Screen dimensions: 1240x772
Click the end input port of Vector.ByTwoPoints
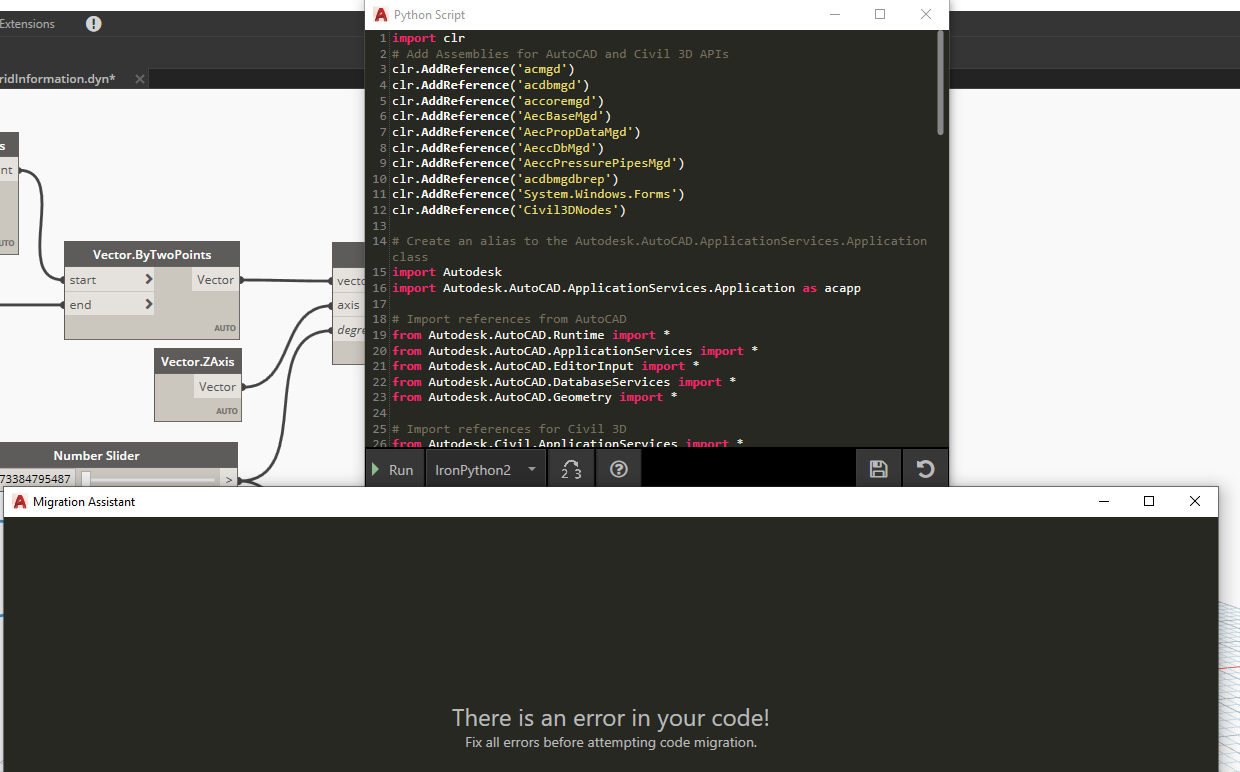tap(110, 305)
